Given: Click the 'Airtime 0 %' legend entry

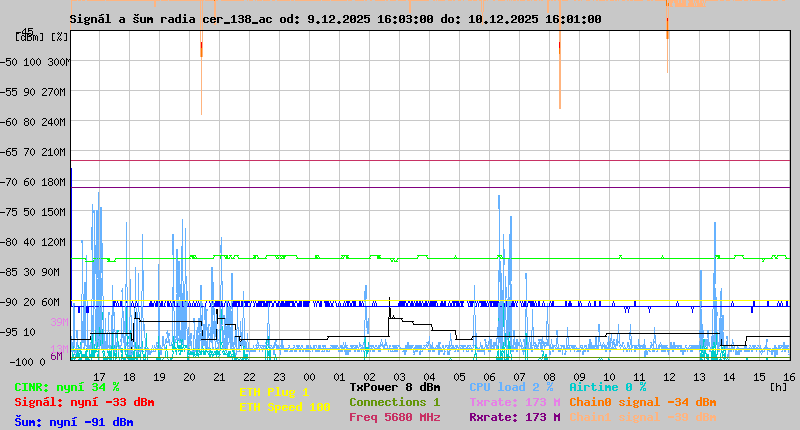Looking at the screenshot, I should (x=608, y=388).
